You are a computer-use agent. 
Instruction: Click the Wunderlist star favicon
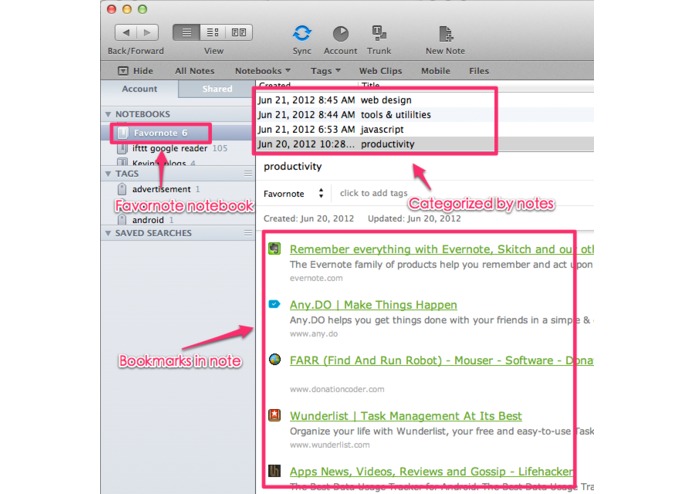275,415
